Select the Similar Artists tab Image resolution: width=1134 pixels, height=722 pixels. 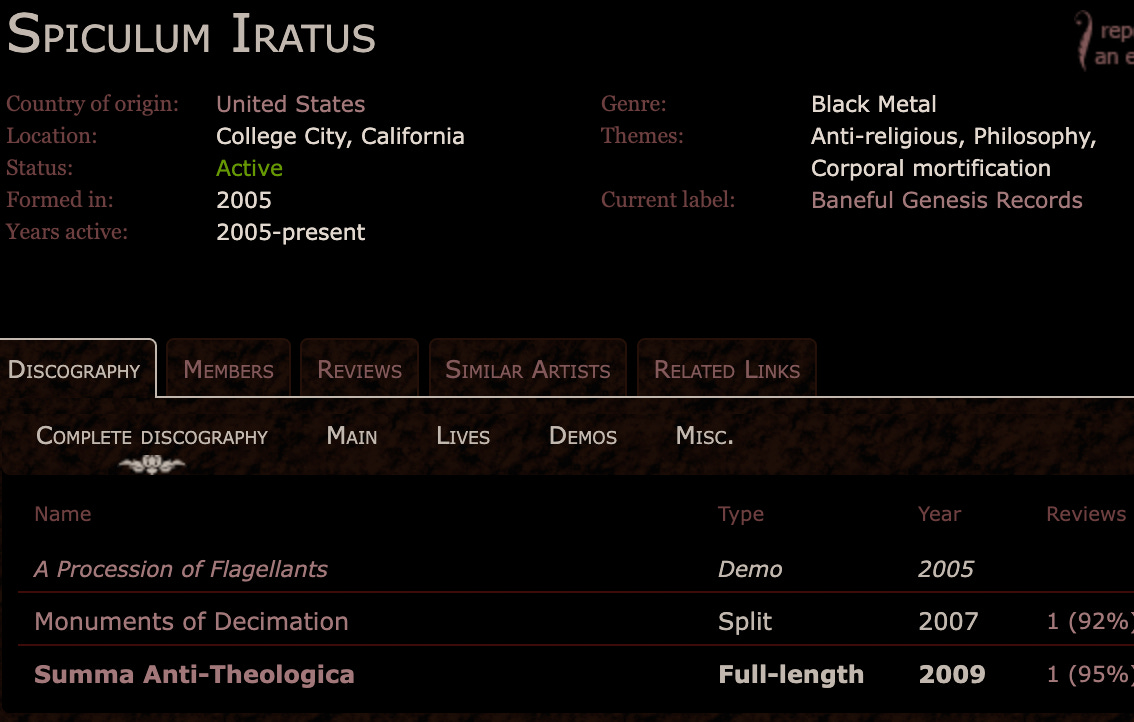(x=527, y=370)
